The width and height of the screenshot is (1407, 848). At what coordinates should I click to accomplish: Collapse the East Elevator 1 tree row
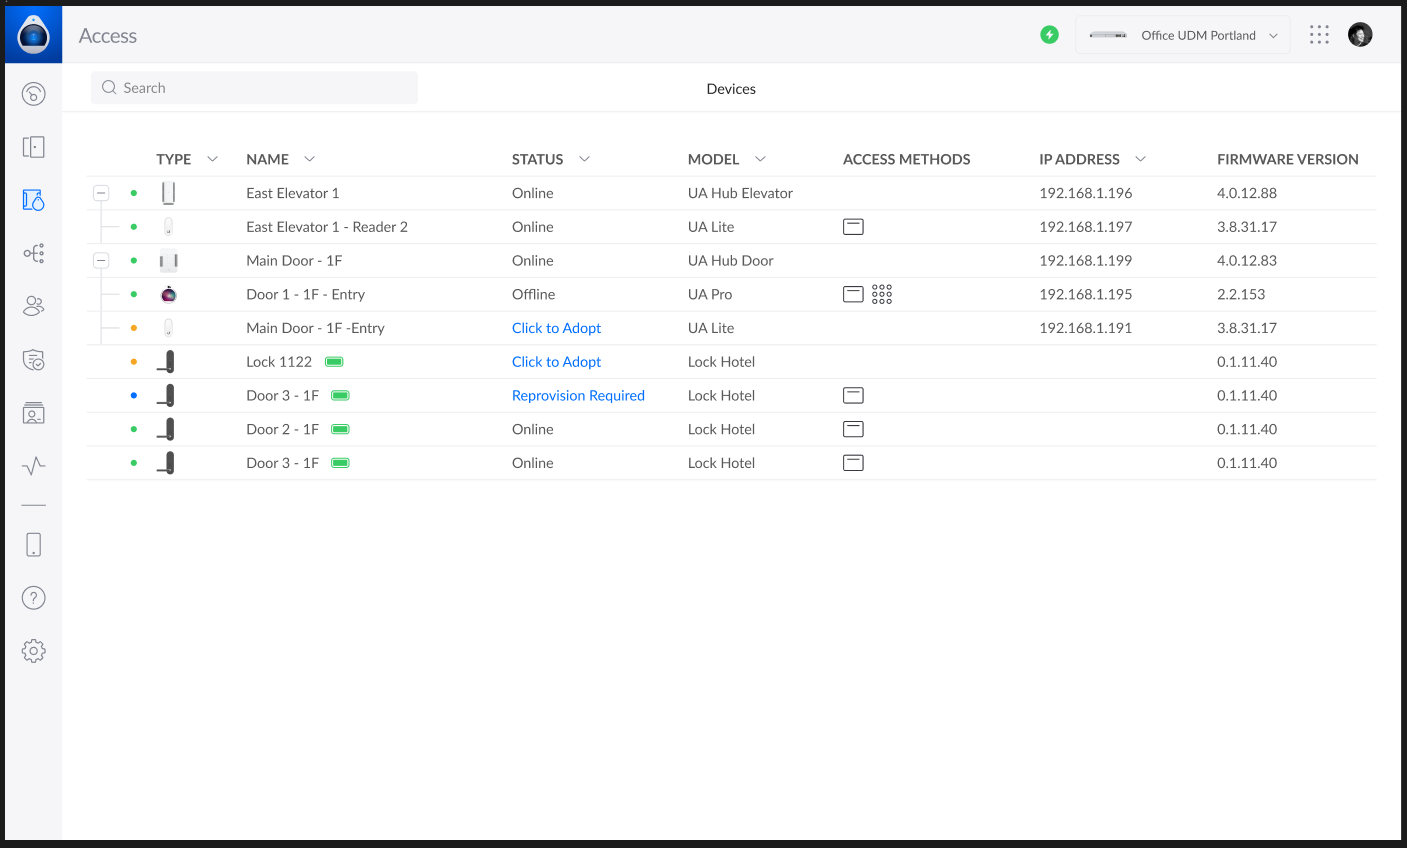(101, 193)
